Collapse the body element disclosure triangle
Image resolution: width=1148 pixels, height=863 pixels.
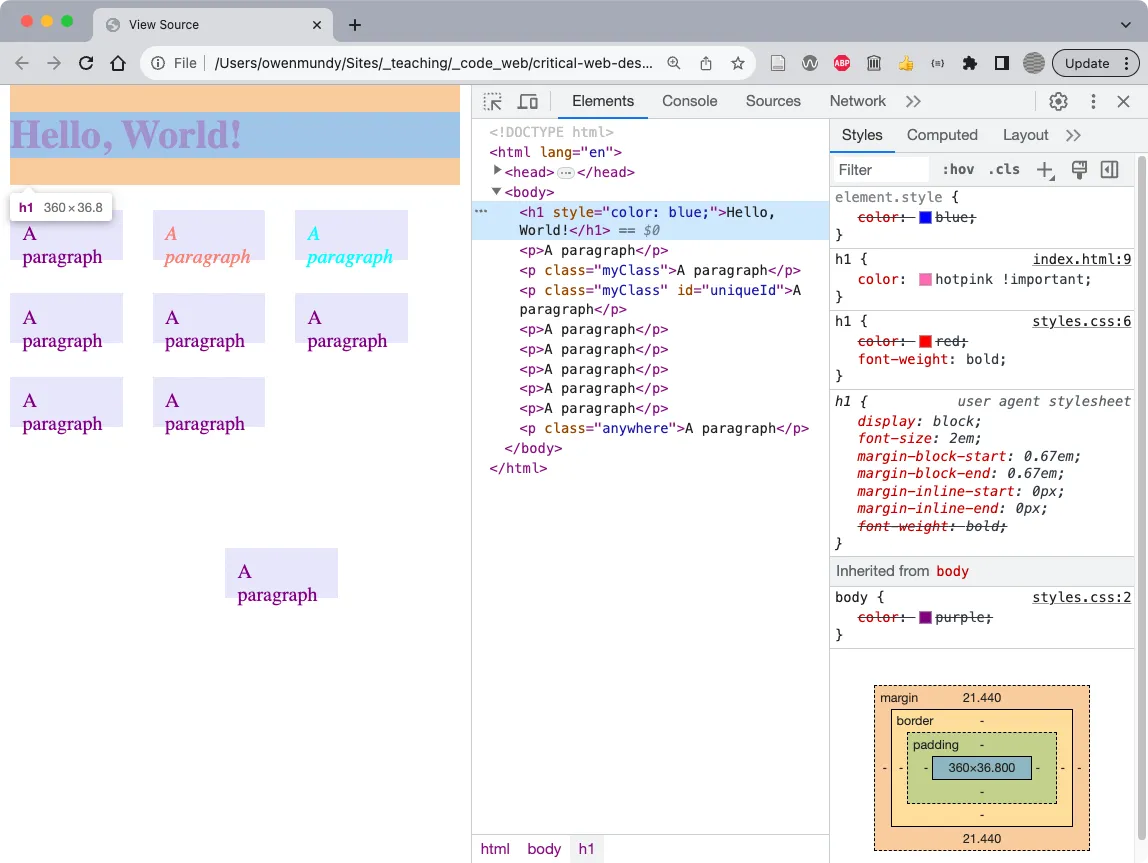click(497, 192)
